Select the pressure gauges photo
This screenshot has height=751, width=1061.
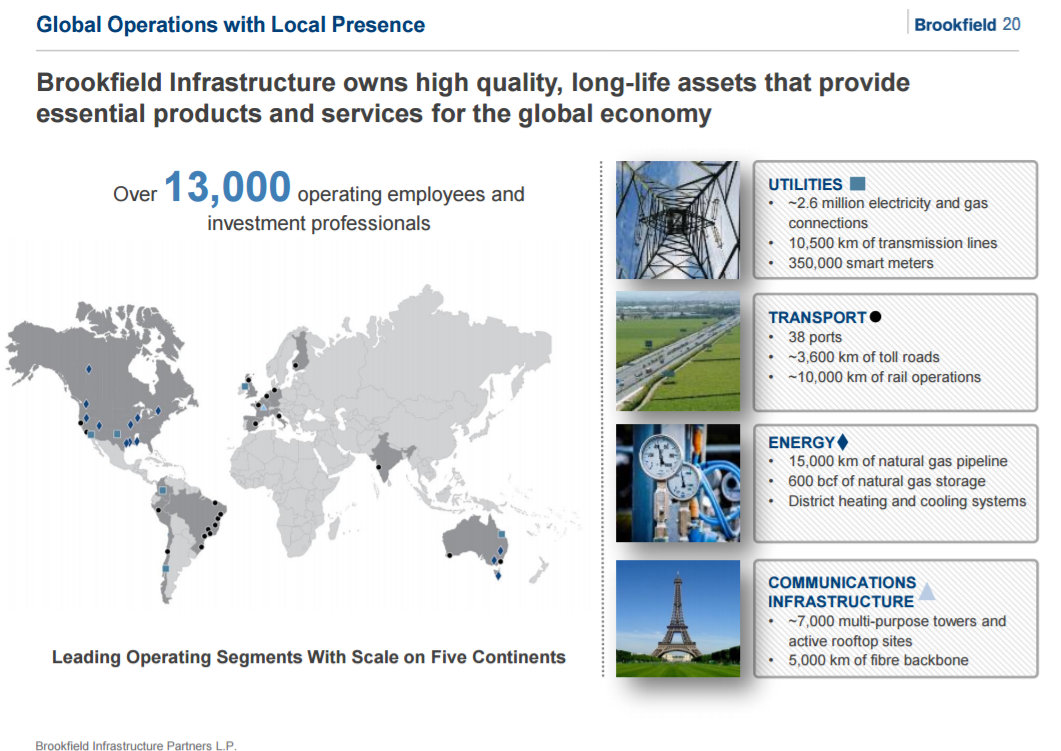point(677,483)
